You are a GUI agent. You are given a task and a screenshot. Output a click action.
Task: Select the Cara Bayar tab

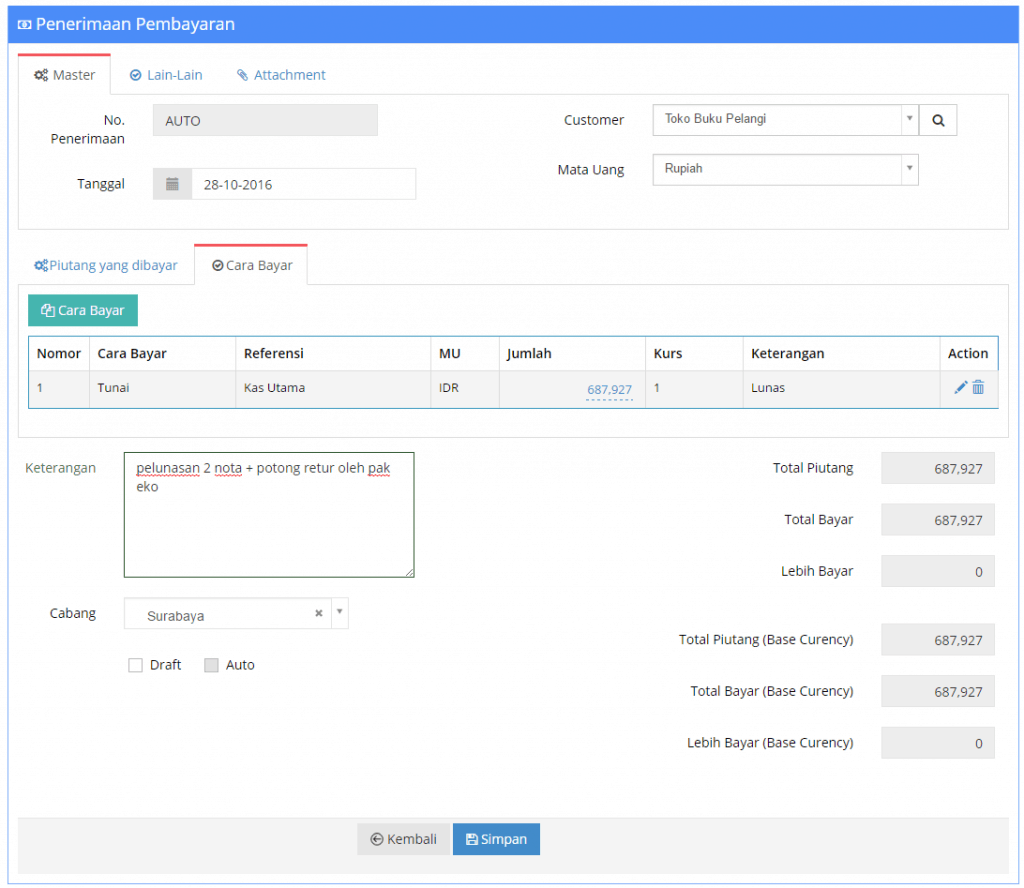tap(251, 265)
